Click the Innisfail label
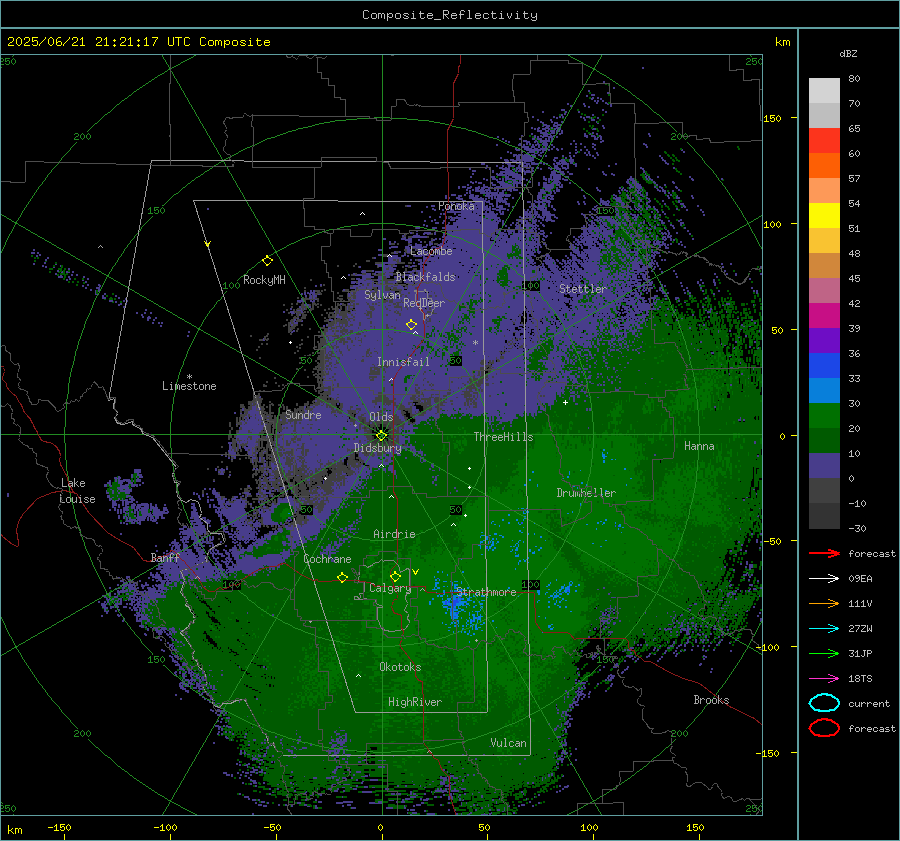Viewport: 900px width, 841px height. tap(403, 362)
